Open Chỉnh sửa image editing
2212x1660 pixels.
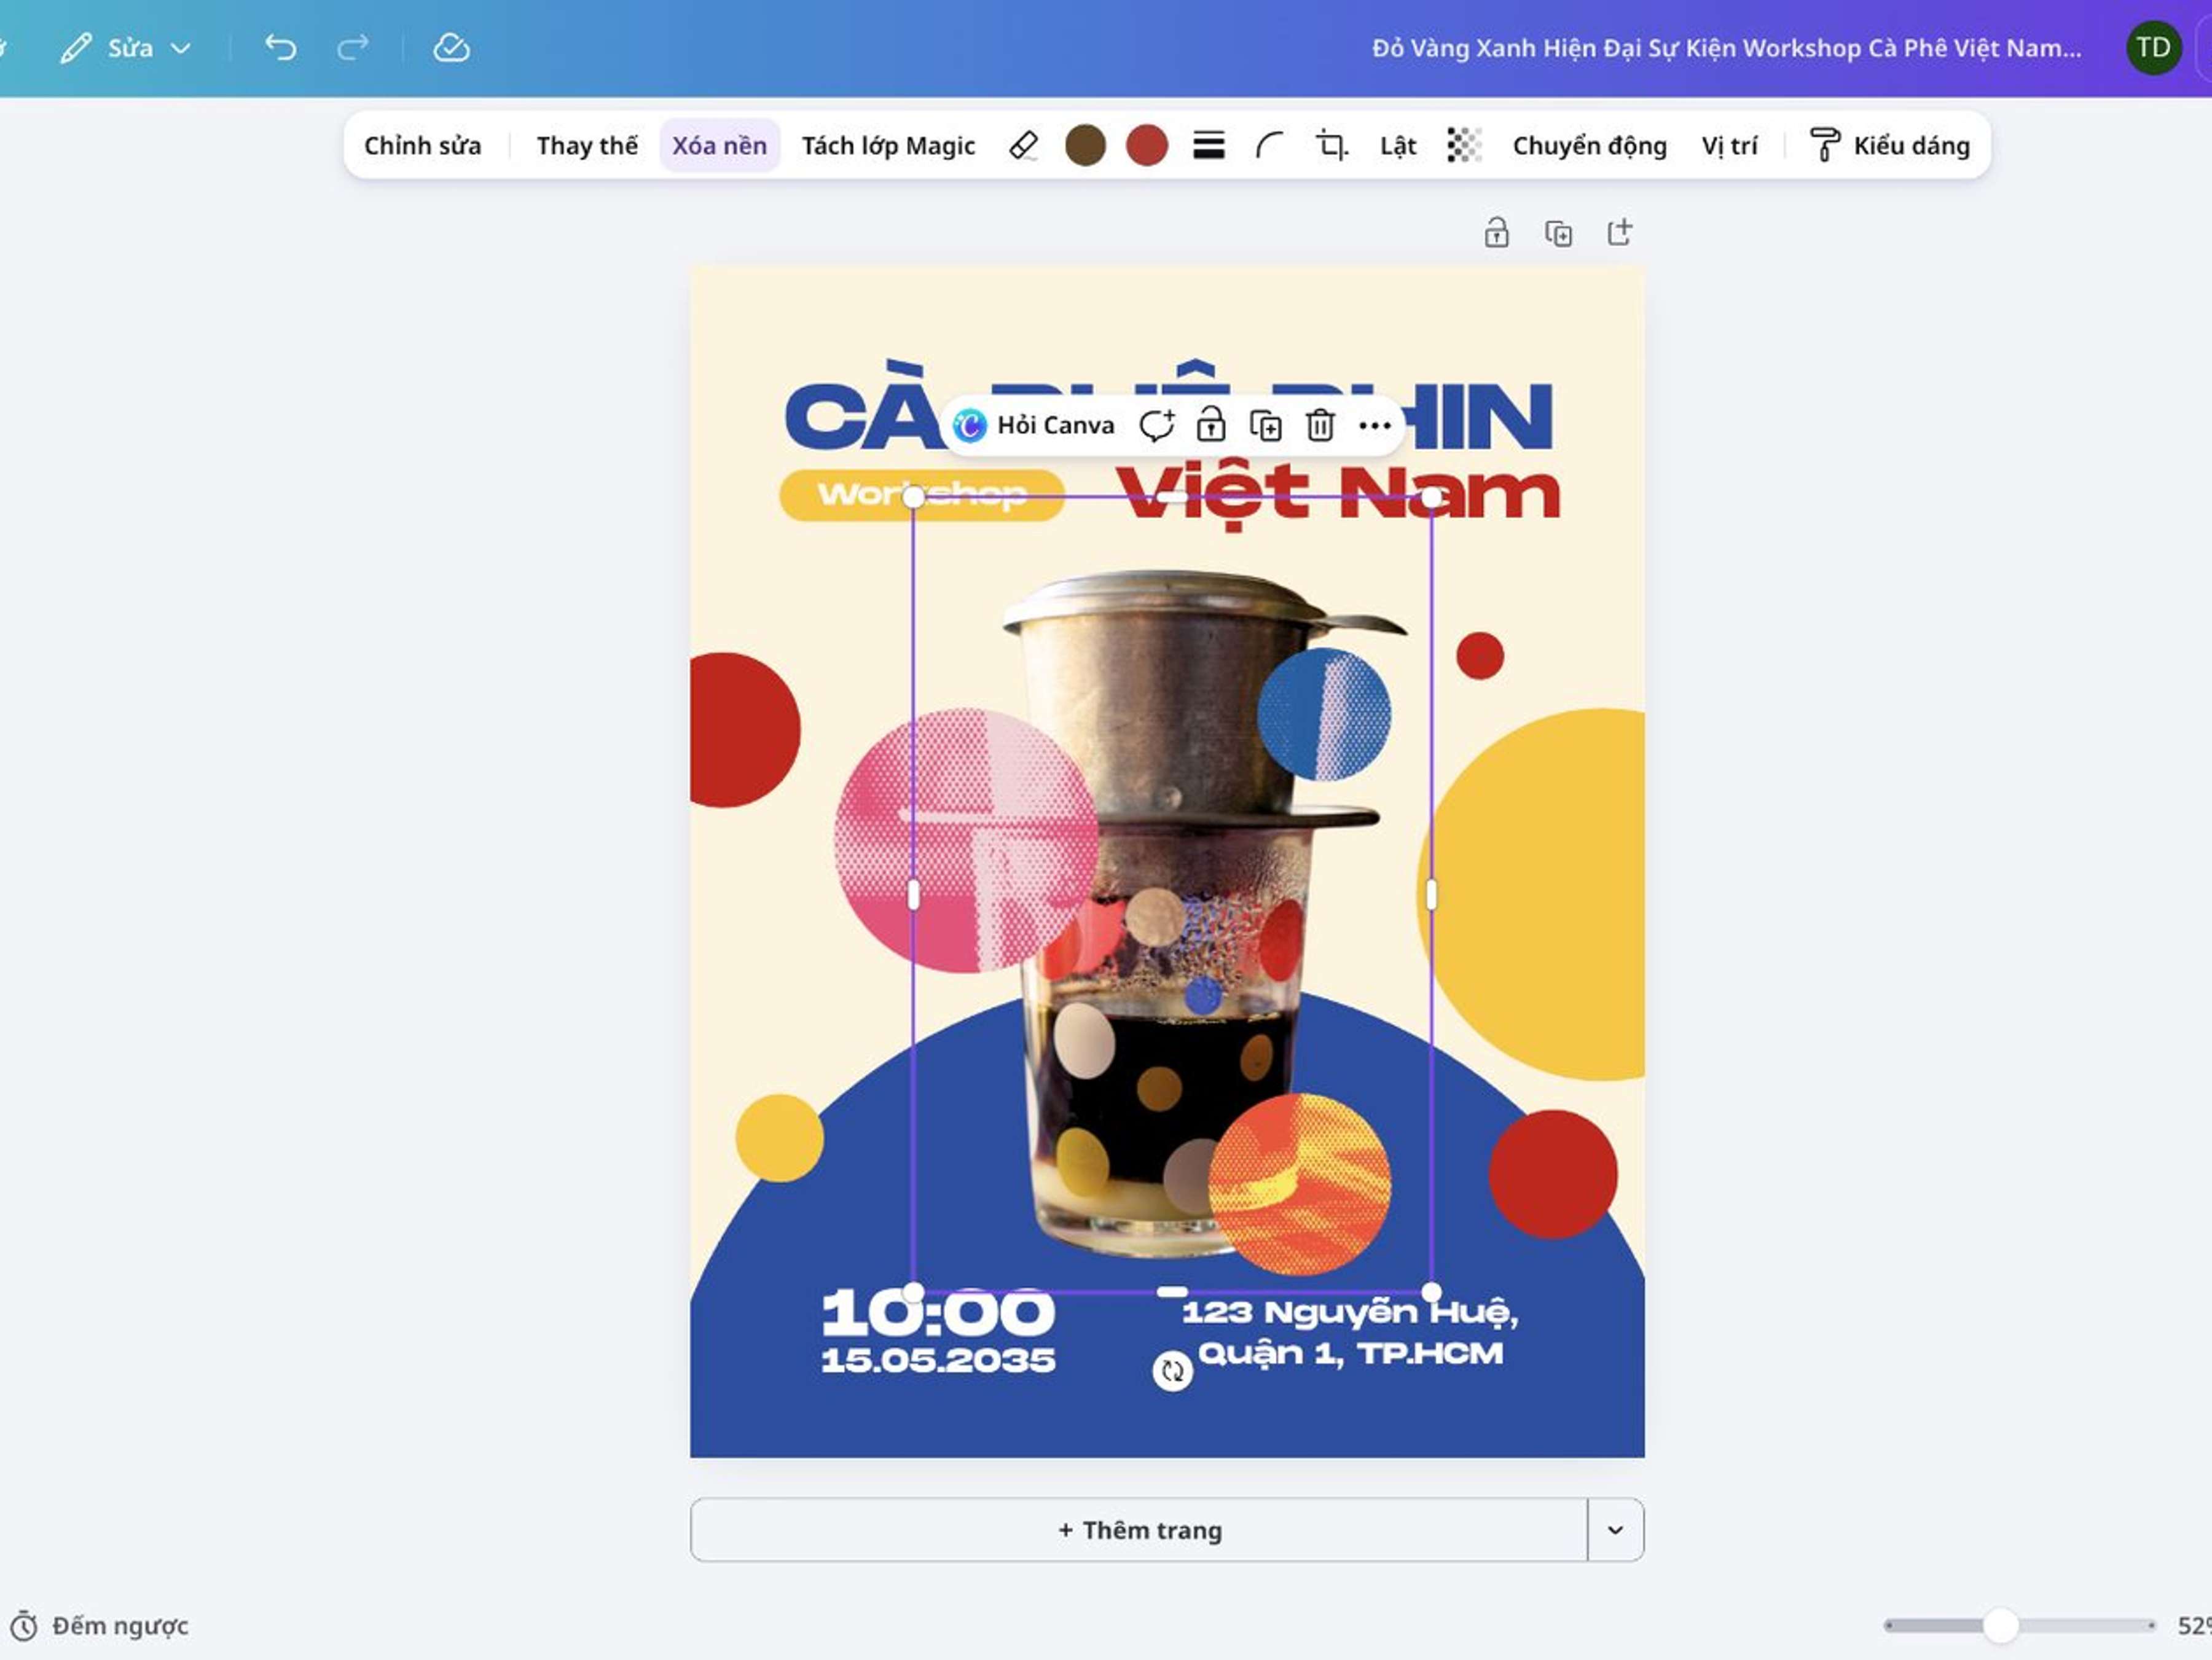click(422, 145)
